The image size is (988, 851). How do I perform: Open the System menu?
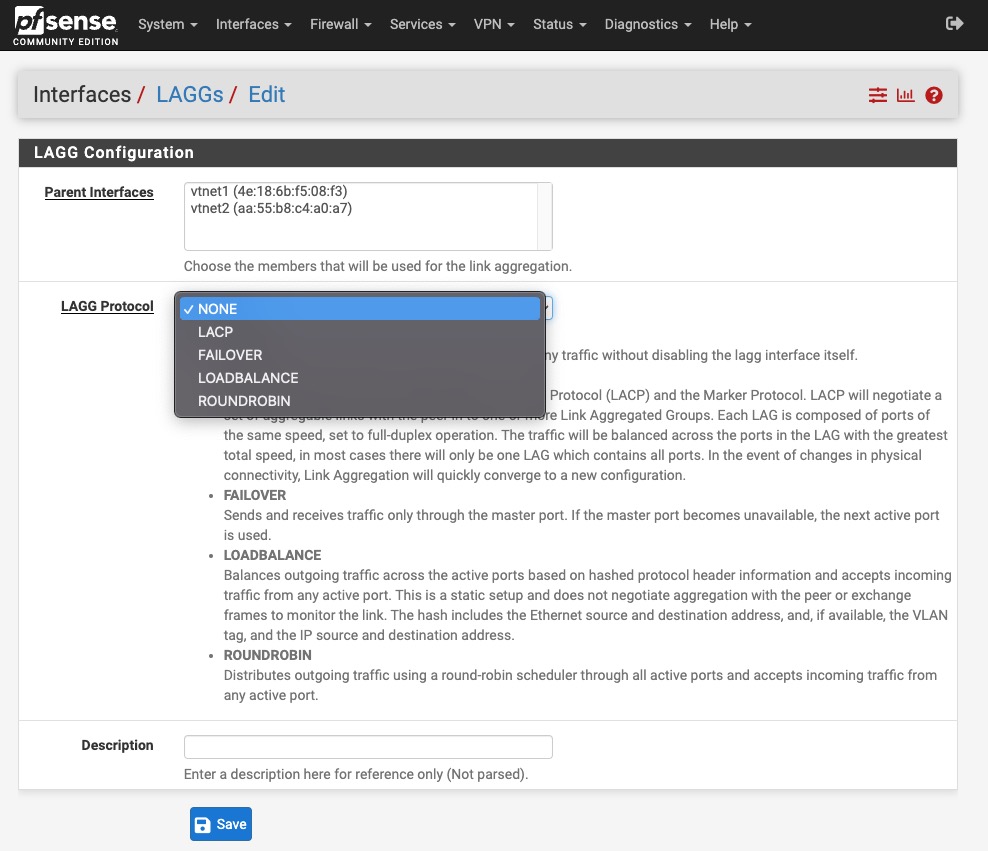[168, 25]
